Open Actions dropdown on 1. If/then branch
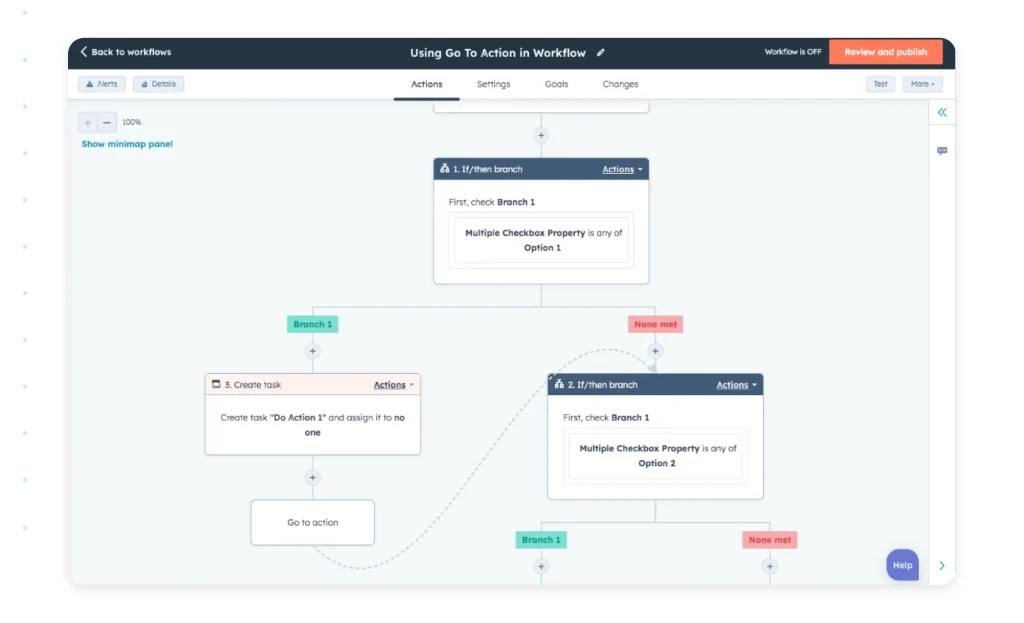 point(622,169)
